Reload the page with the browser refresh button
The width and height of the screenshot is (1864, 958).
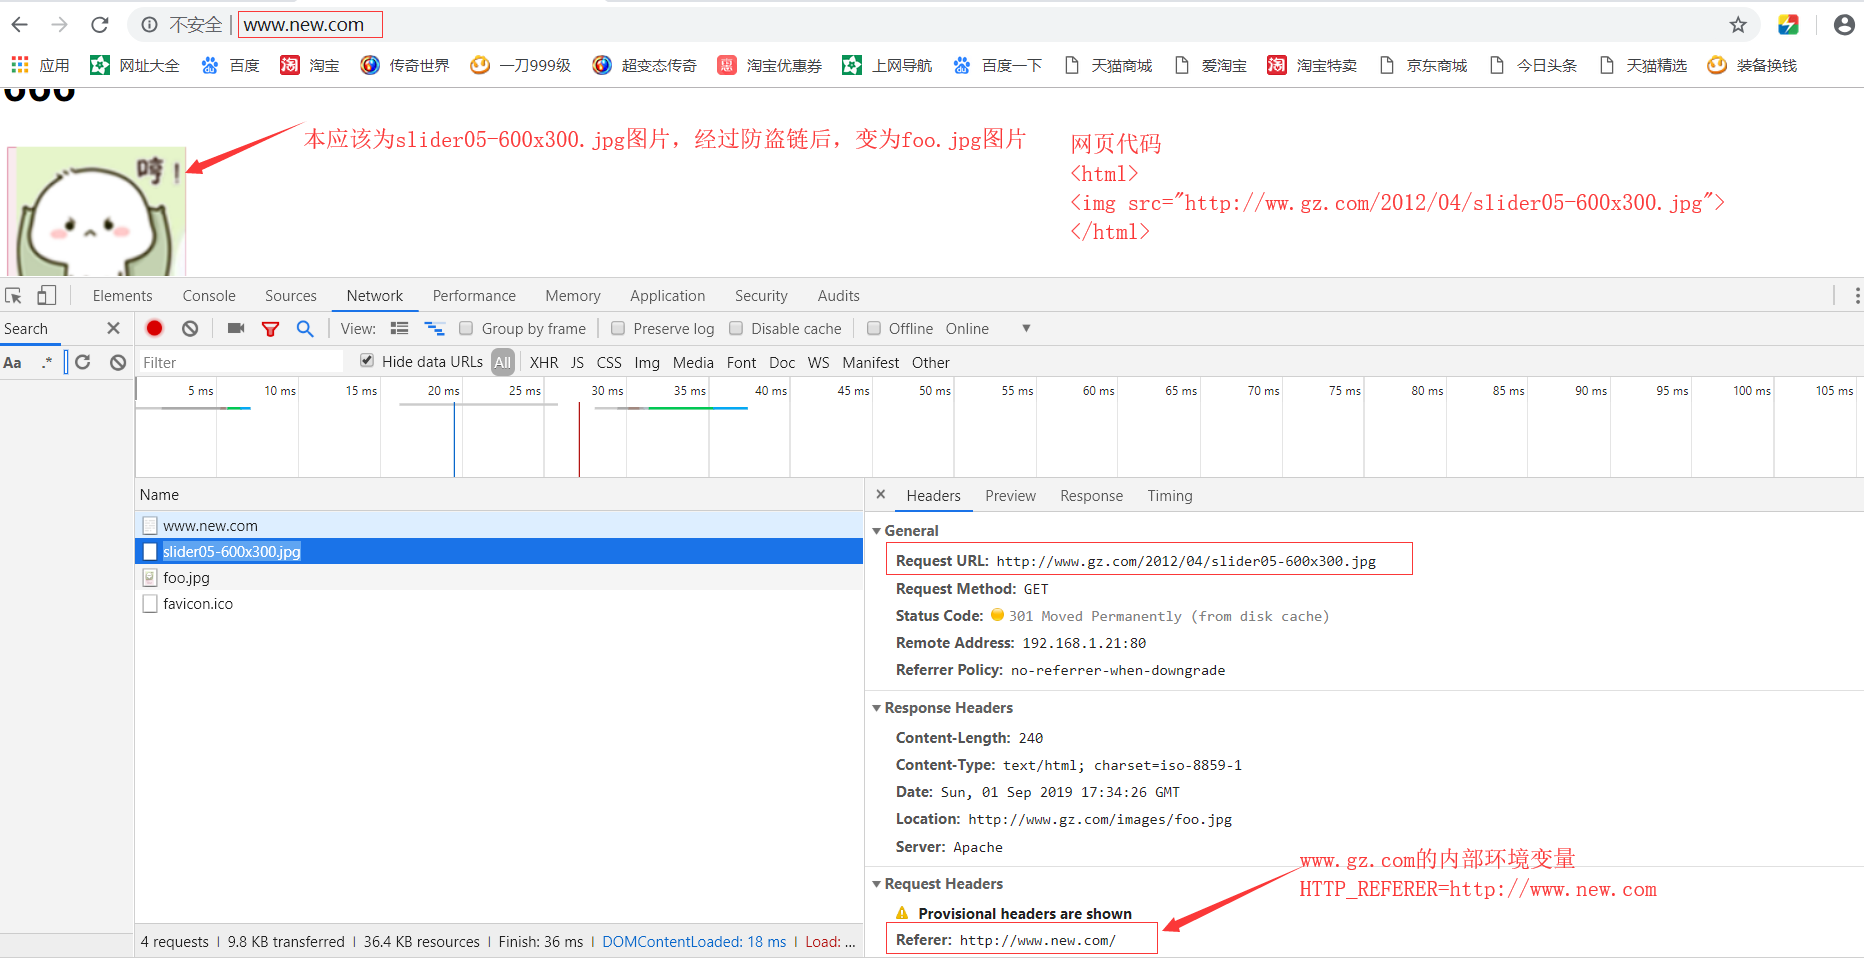pos(99,25)
